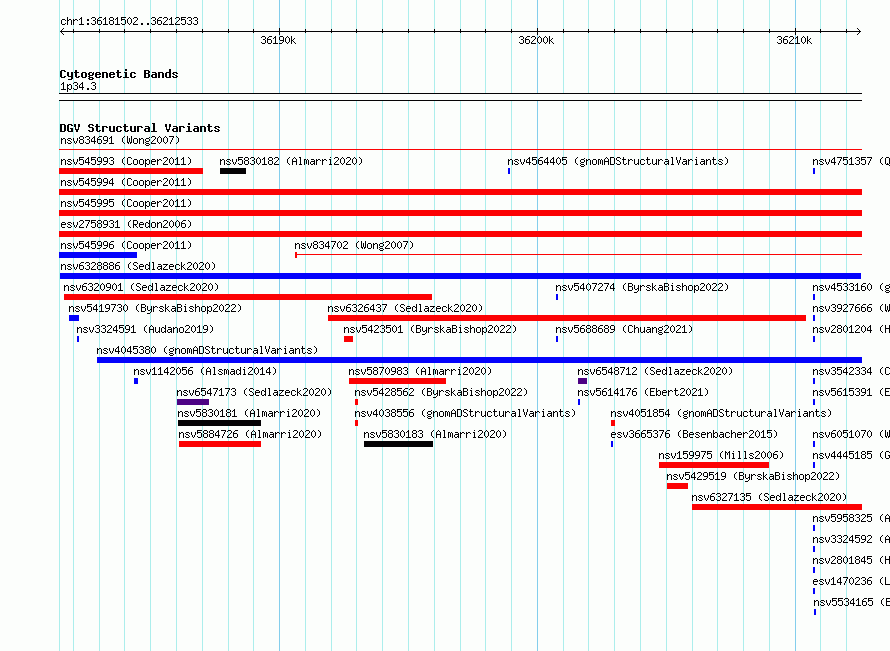Select the red nsv6327135 (Sedlazeck2020) bar
The height and width of the screenshot is (651, 890).
777,507
